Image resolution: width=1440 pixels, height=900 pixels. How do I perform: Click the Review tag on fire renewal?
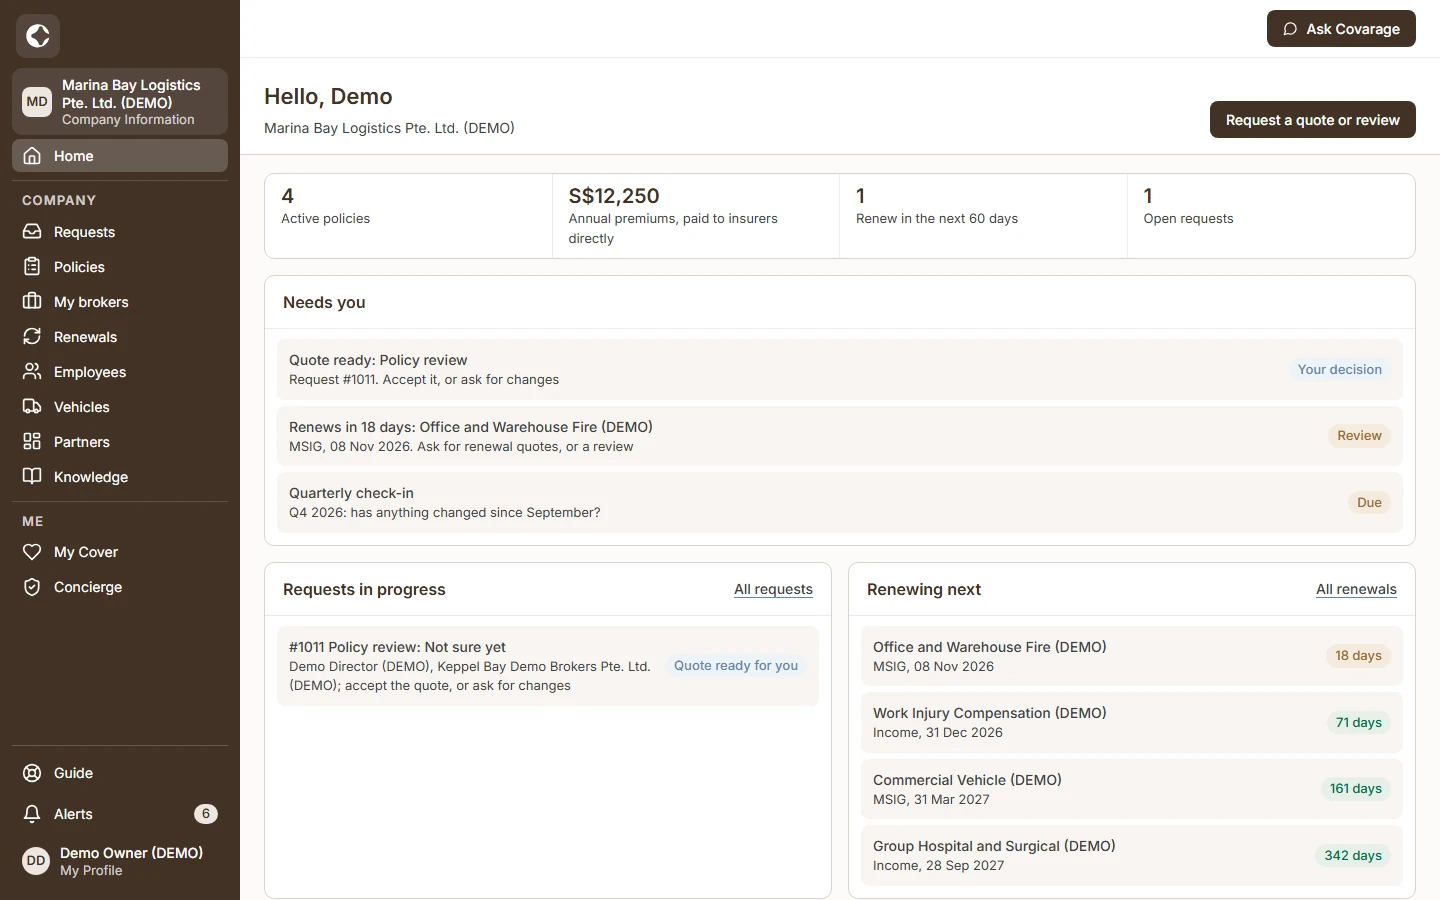1359,436
